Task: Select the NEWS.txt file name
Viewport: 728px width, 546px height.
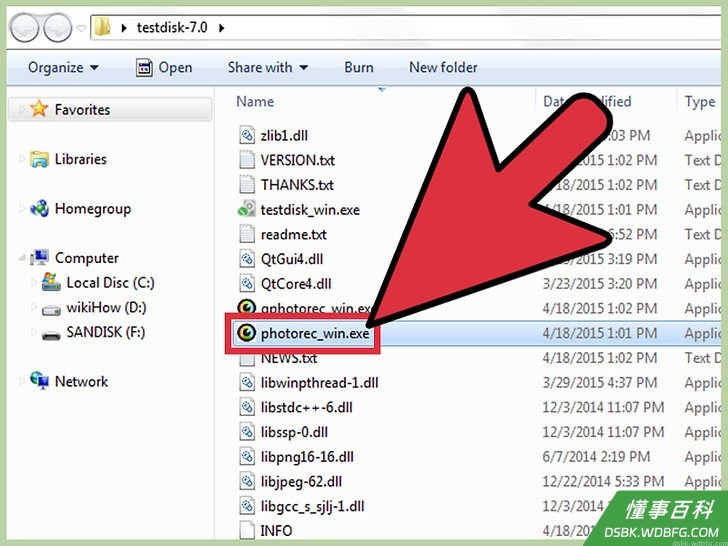Action: click(x=289, y=358)
